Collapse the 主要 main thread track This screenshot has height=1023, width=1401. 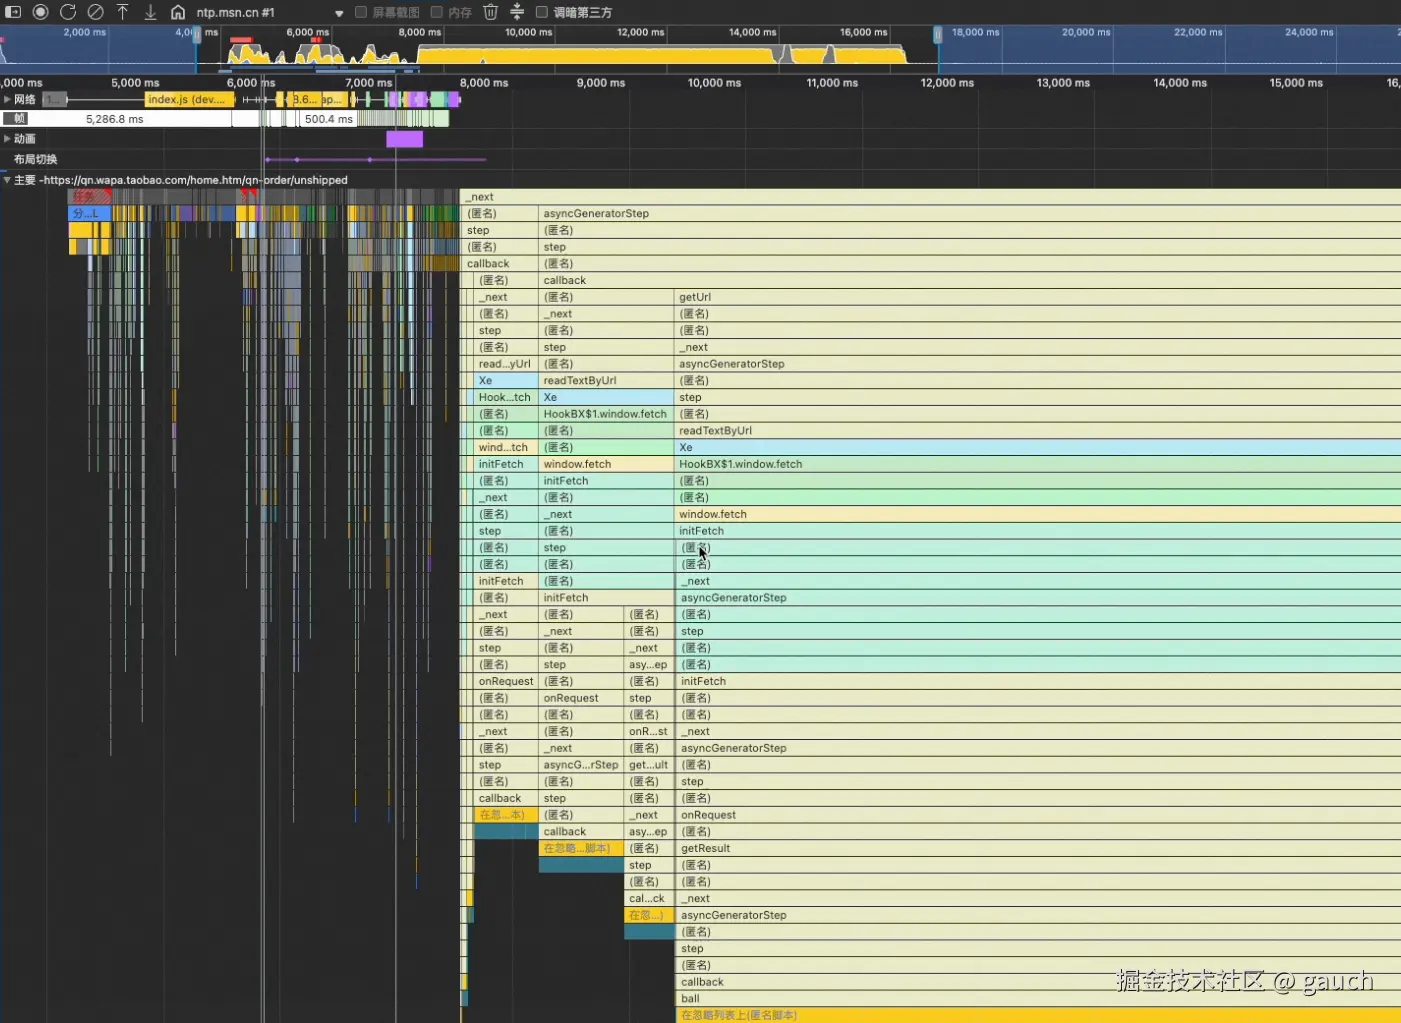[x=7, y=180]
